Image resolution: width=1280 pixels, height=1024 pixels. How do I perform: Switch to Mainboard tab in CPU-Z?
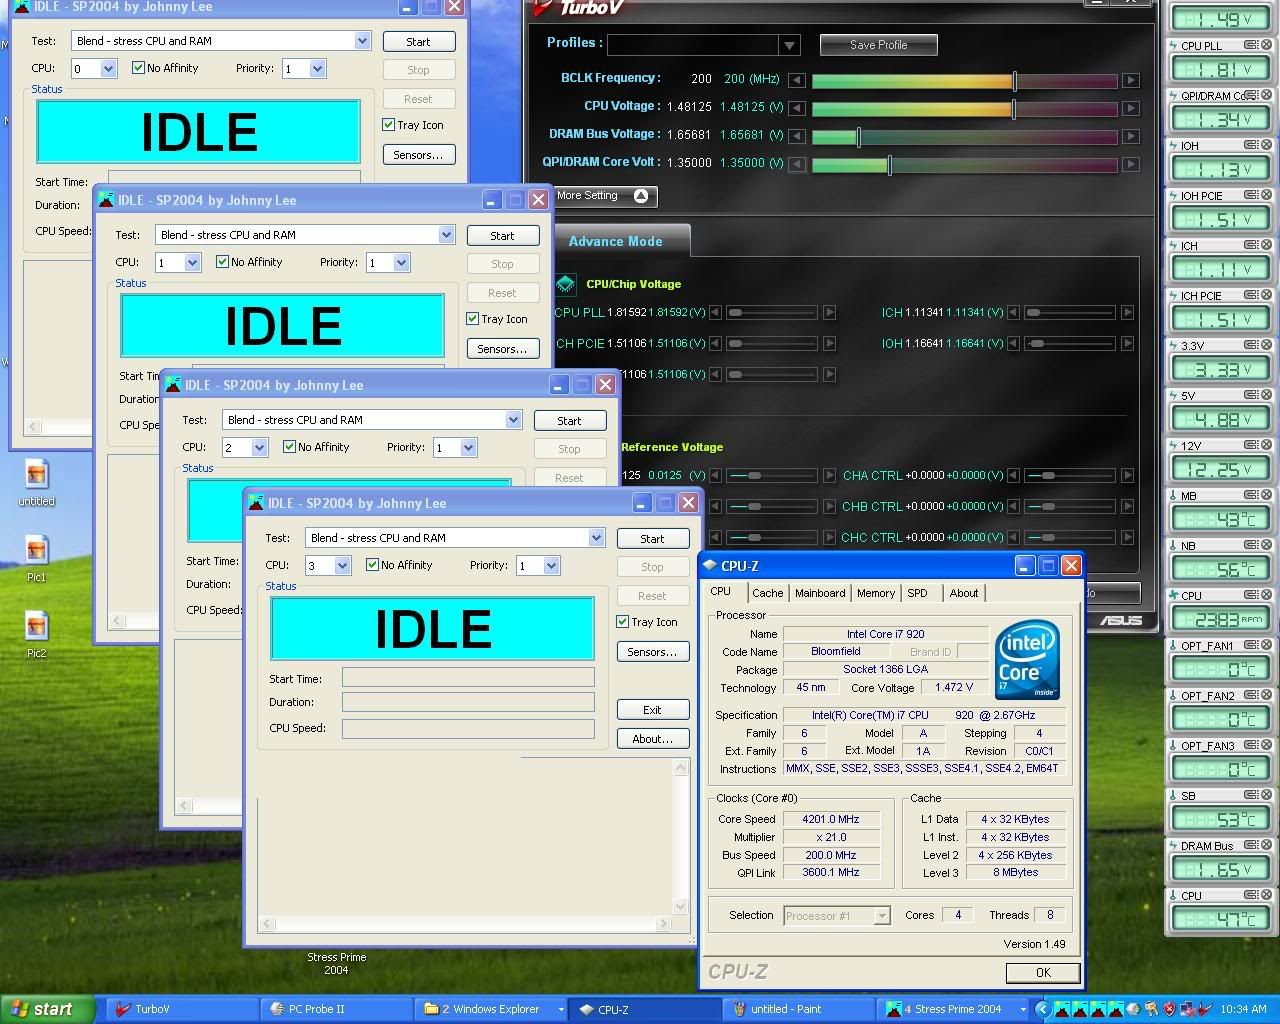(820, 593)
